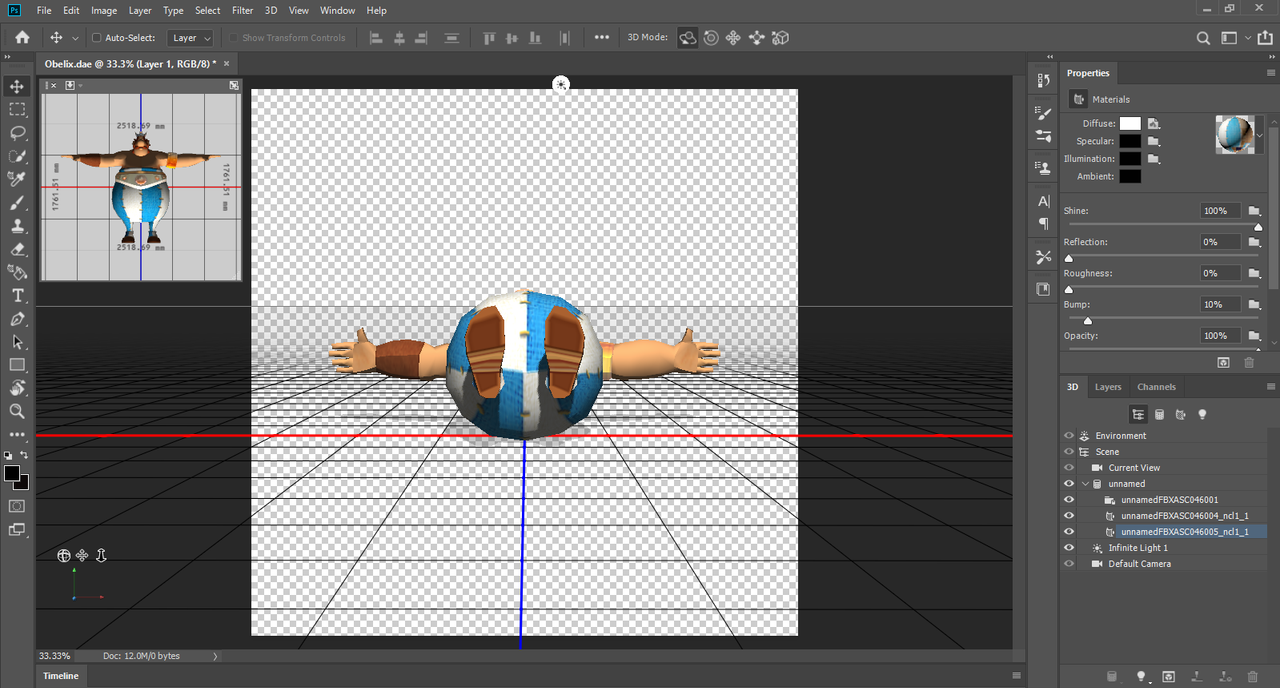Open the Shine texture folder menu
This screenshot has width=1280, height=688.
pyautogui.click(x=1252, y=211)
